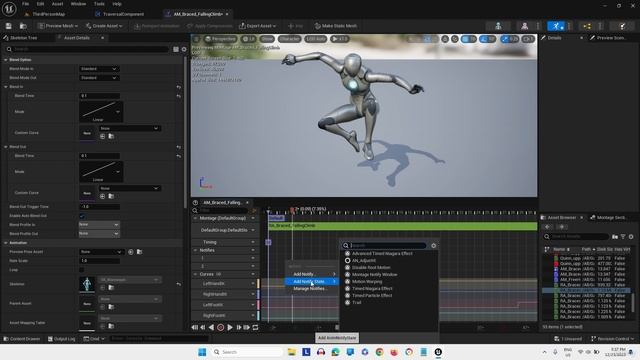Switch to Animation Blueprint mode icon

(587, 26)
